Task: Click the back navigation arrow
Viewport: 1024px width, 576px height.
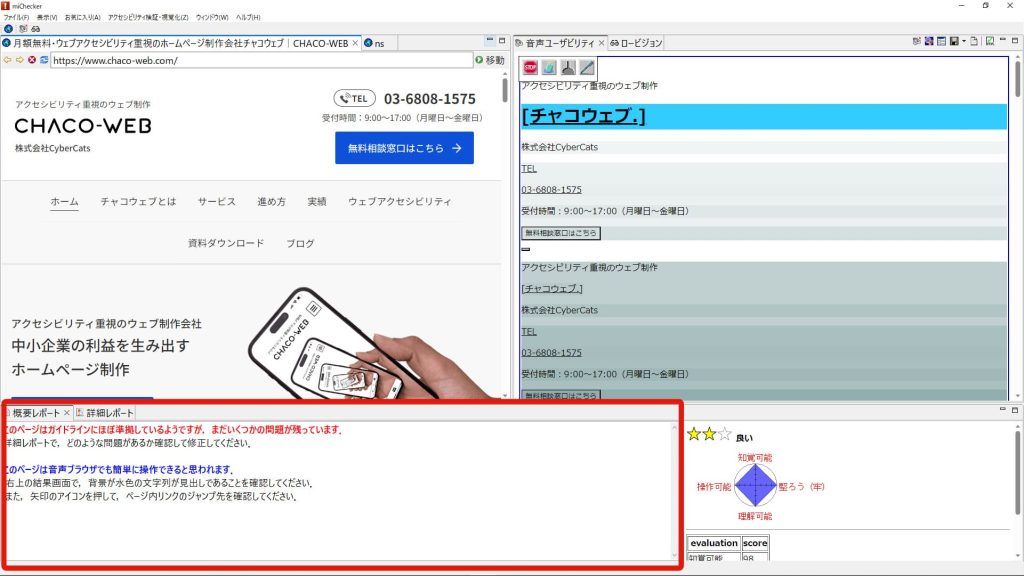Action: coord(8,60)
